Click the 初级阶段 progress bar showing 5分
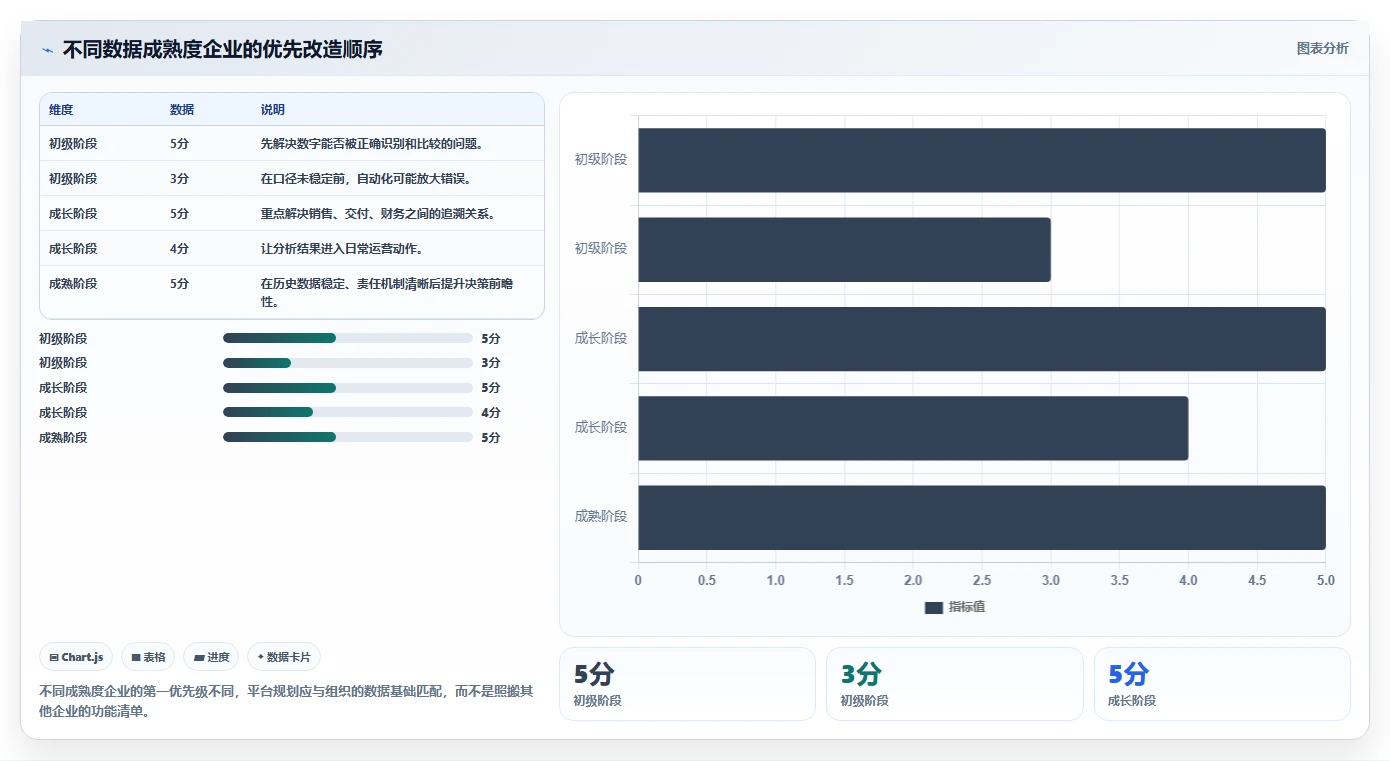This screenshot has width=1390, height=761. coord(348,338)
